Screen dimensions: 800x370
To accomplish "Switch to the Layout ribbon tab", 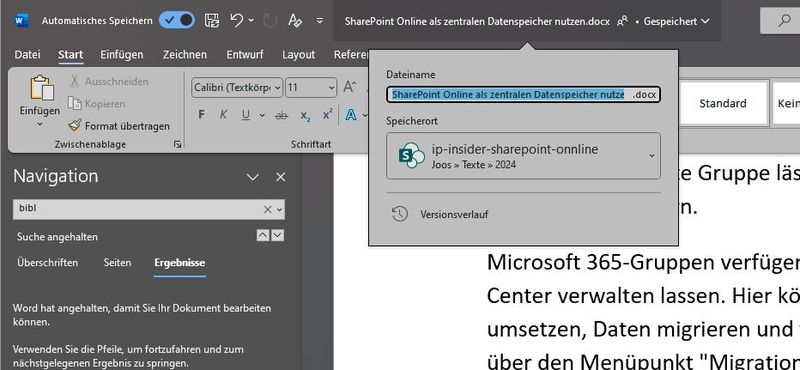I will pos(298,55).
